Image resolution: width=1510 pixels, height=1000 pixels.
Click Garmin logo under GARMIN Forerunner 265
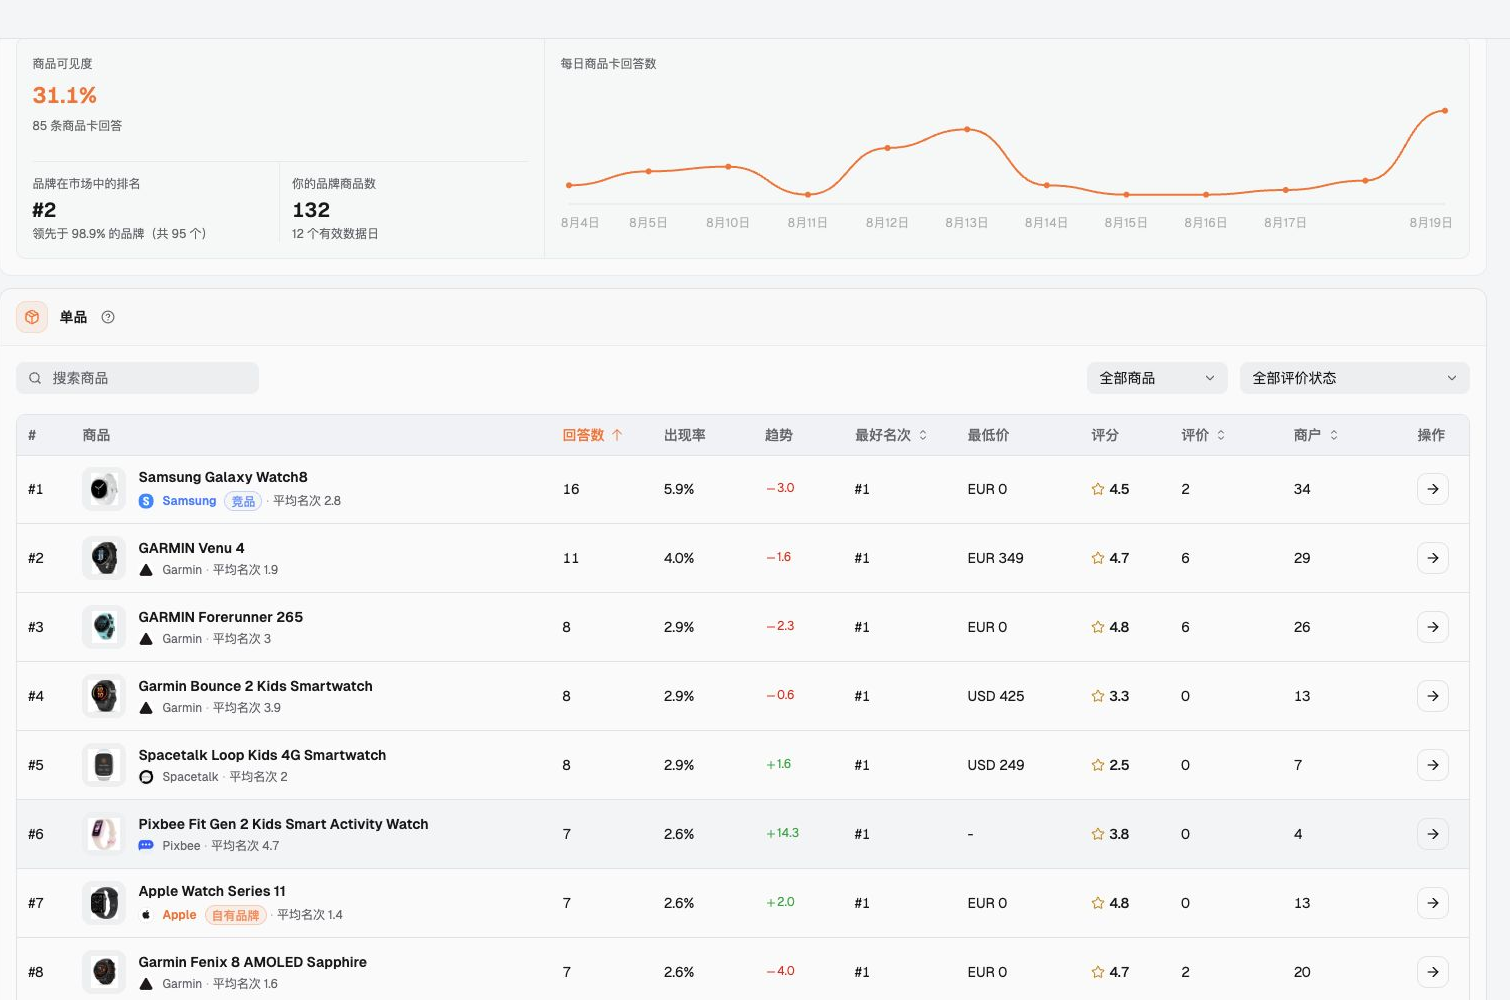pyautogui.click(x=146, y=639)
